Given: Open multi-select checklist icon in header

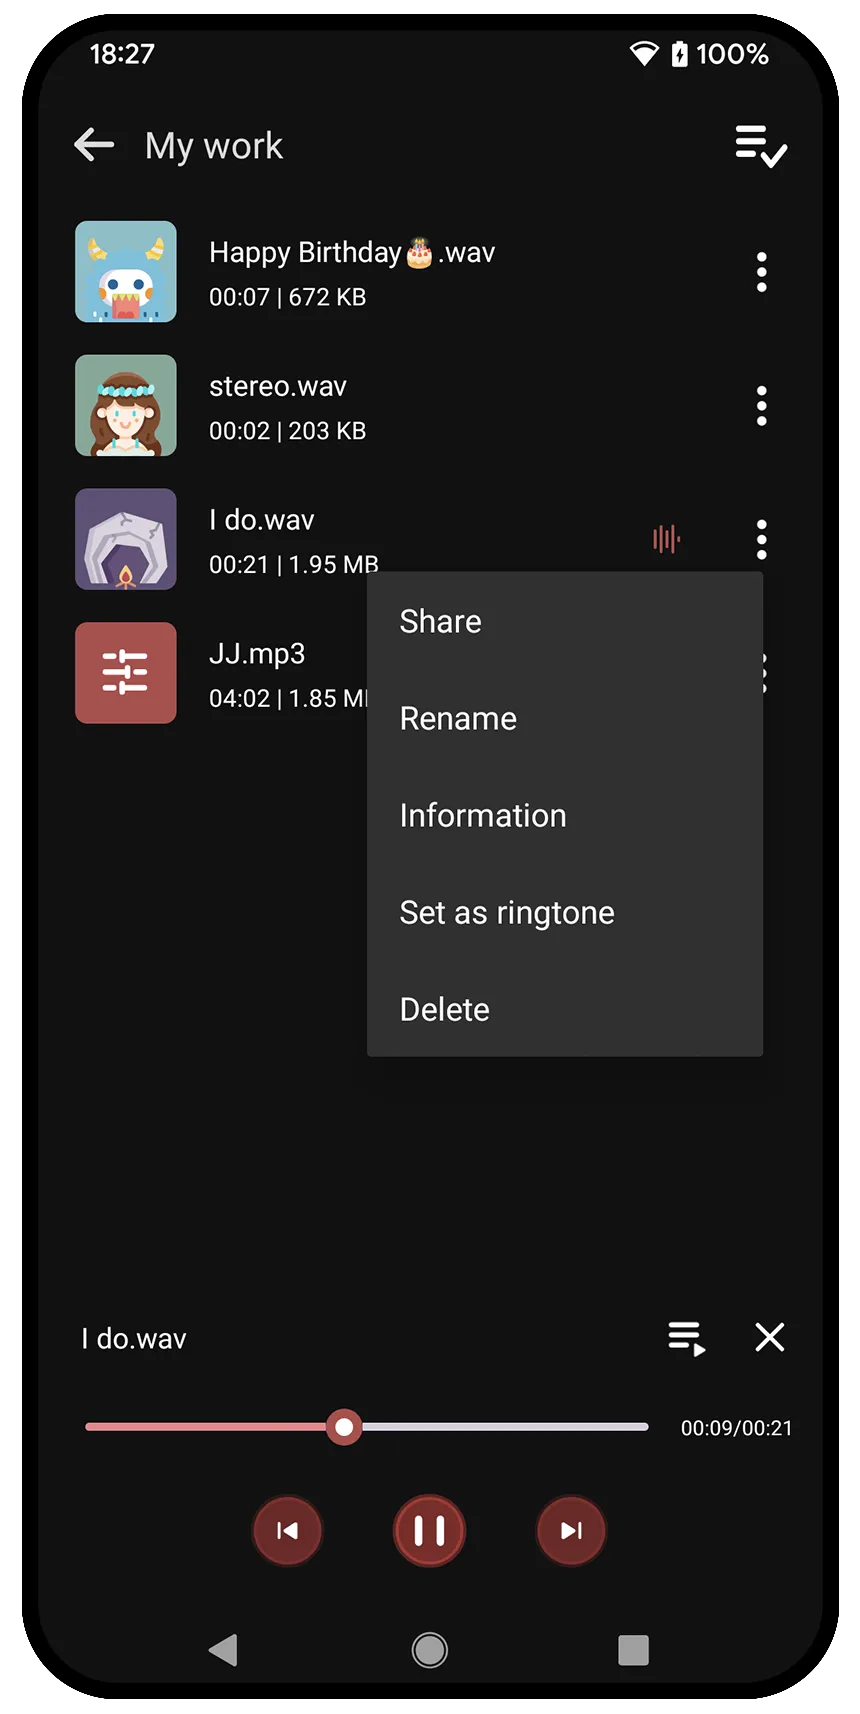Looking at the screenshot, I should (761, 146).
